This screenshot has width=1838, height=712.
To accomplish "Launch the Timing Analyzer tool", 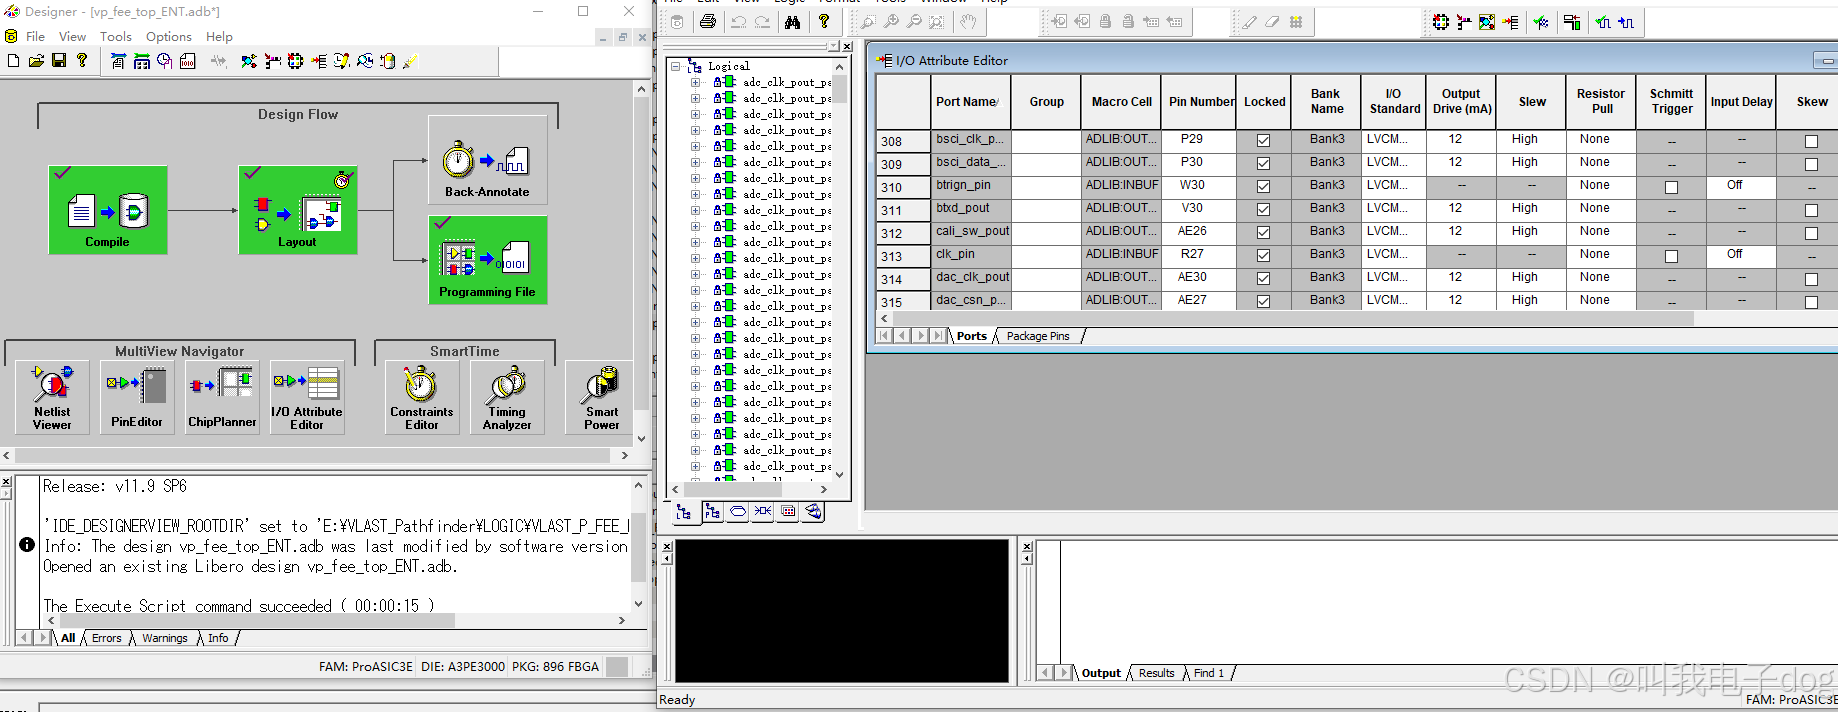I will pos(507,397).
